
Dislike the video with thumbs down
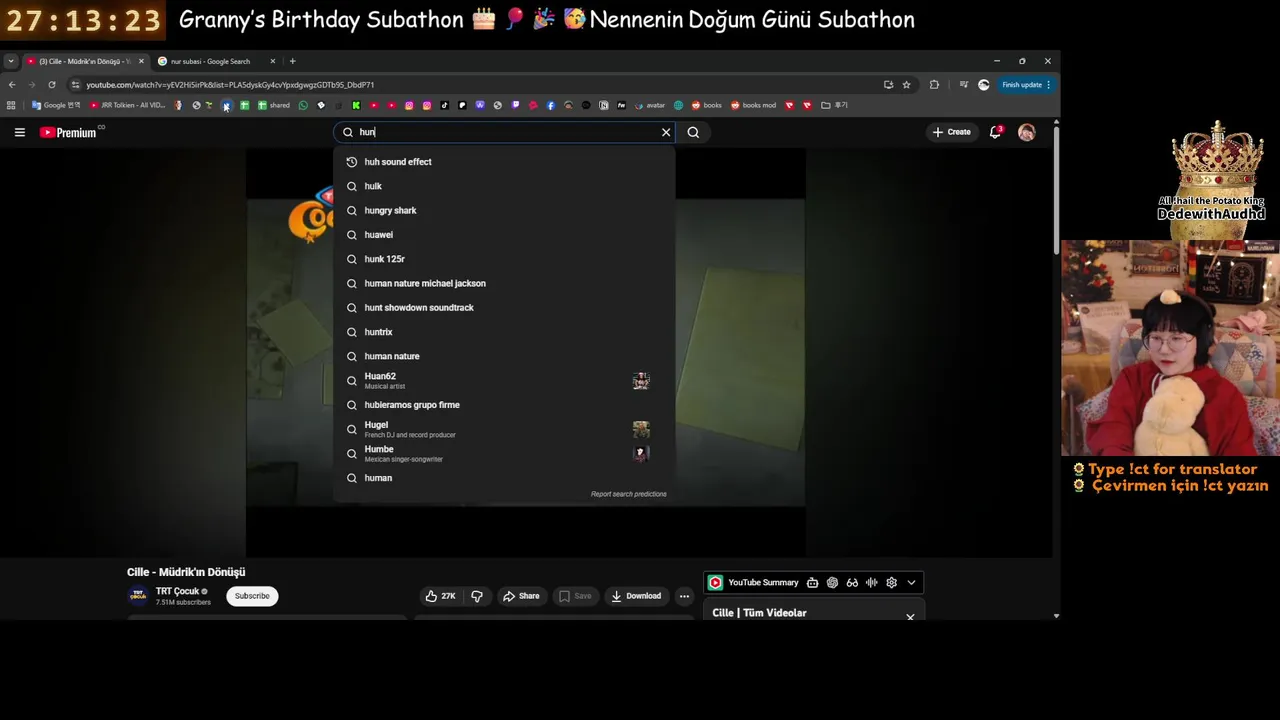pos(477,596)
